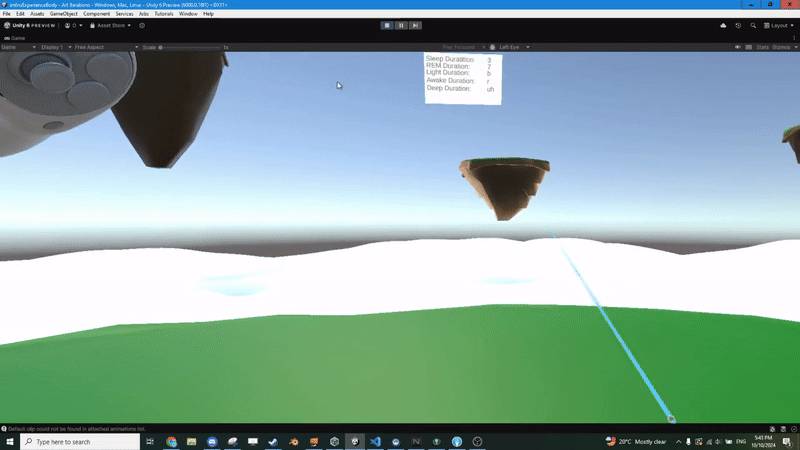Toggle the Stats overlay in Game view

762,47
